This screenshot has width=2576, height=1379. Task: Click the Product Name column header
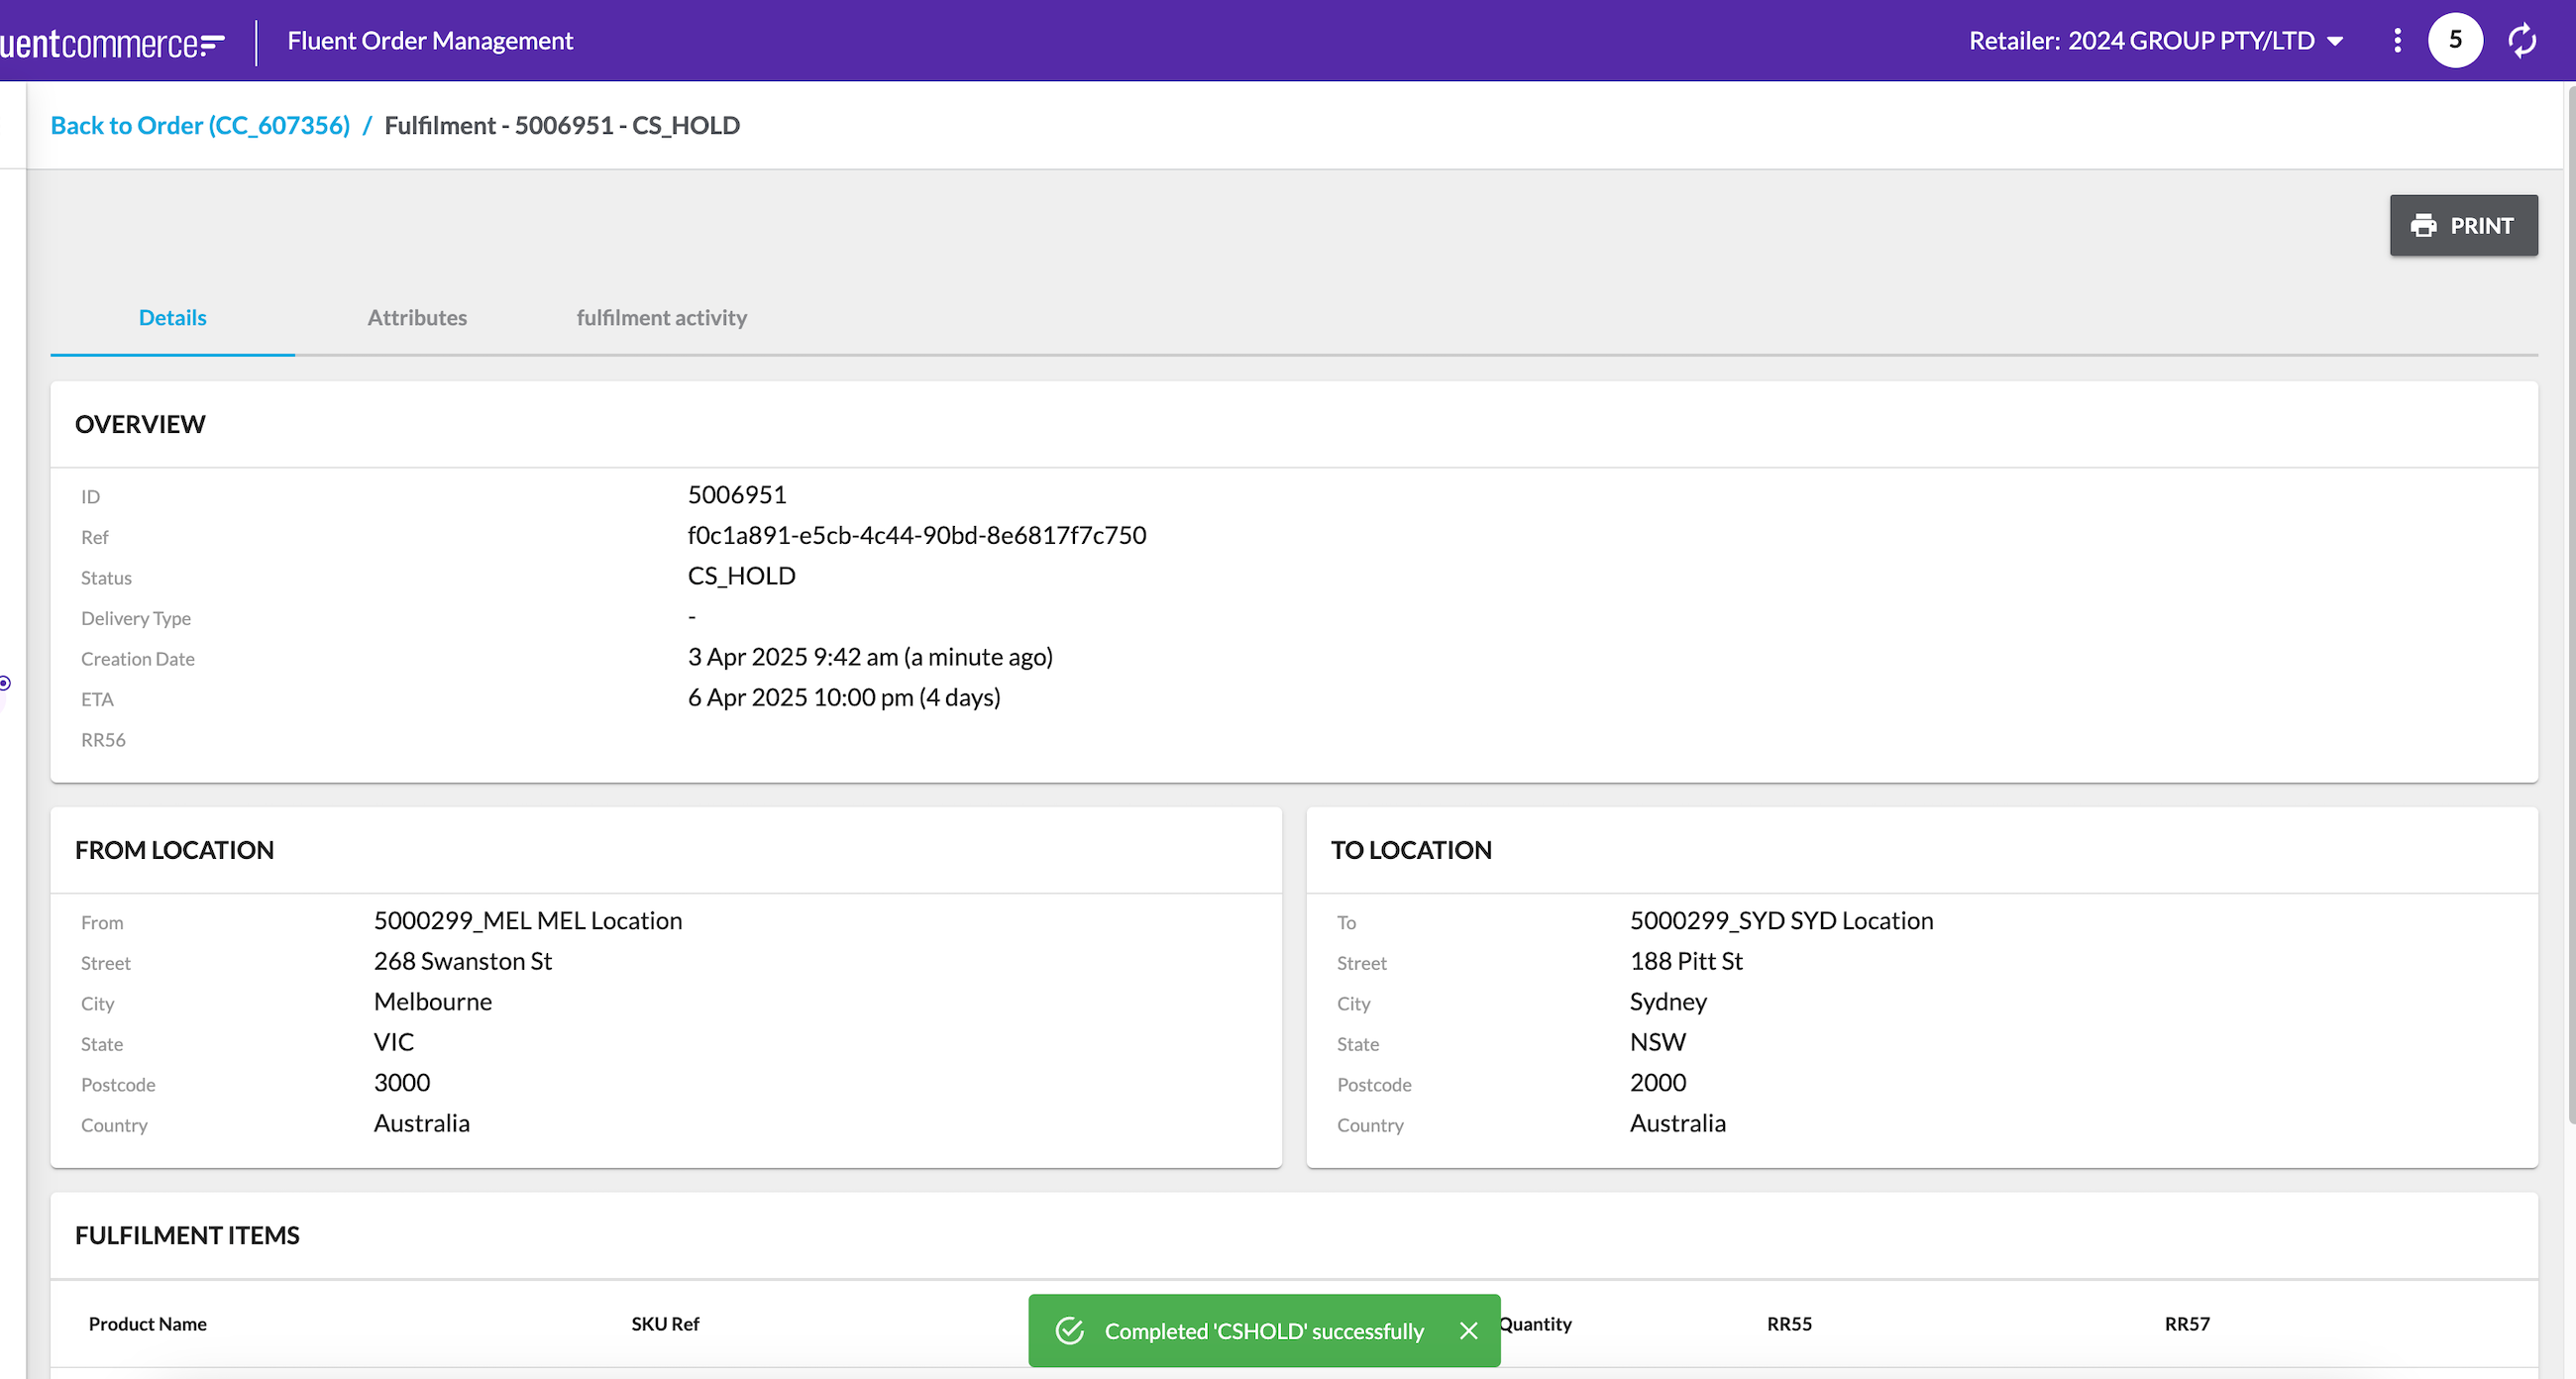[x=148, y=1323]
